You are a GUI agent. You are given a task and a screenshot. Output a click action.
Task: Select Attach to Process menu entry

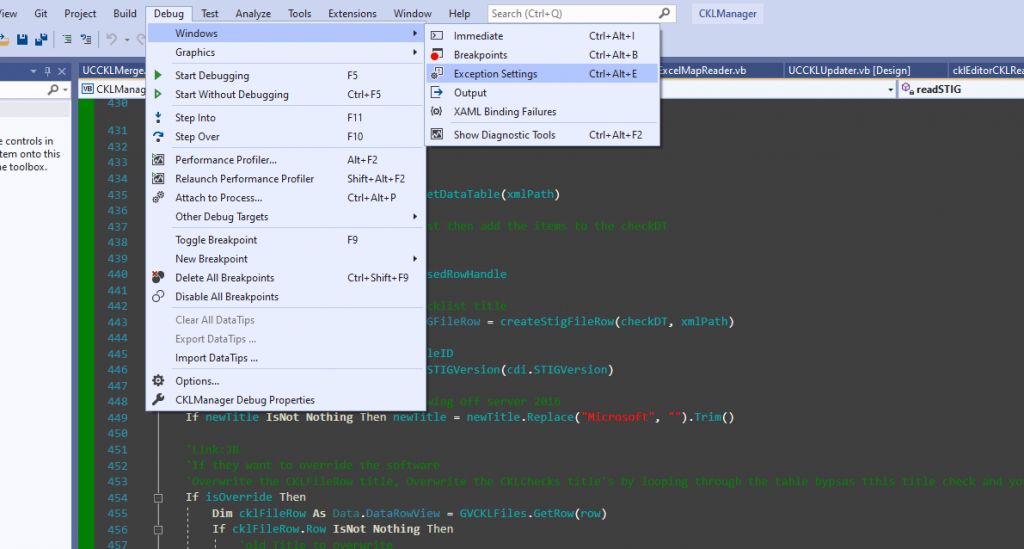point(287,197)
